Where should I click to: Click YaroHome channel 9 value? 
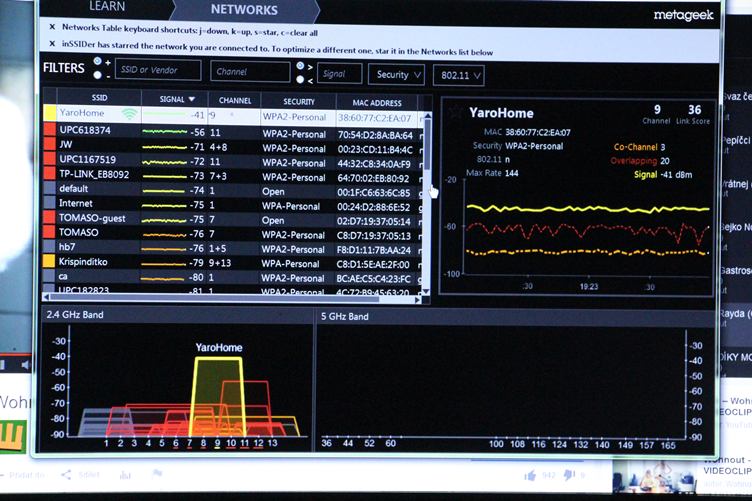click(657, 109)
